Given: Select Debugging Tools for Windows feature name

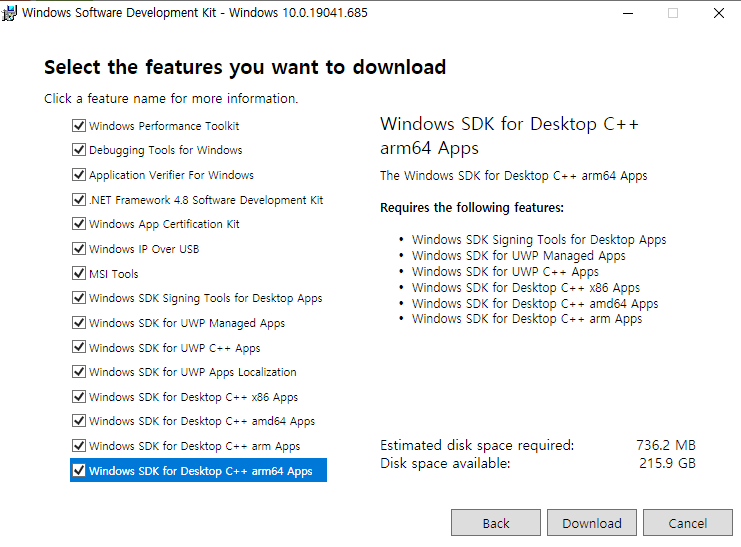Looking at the screenshot, I should [x=165, y=150].
